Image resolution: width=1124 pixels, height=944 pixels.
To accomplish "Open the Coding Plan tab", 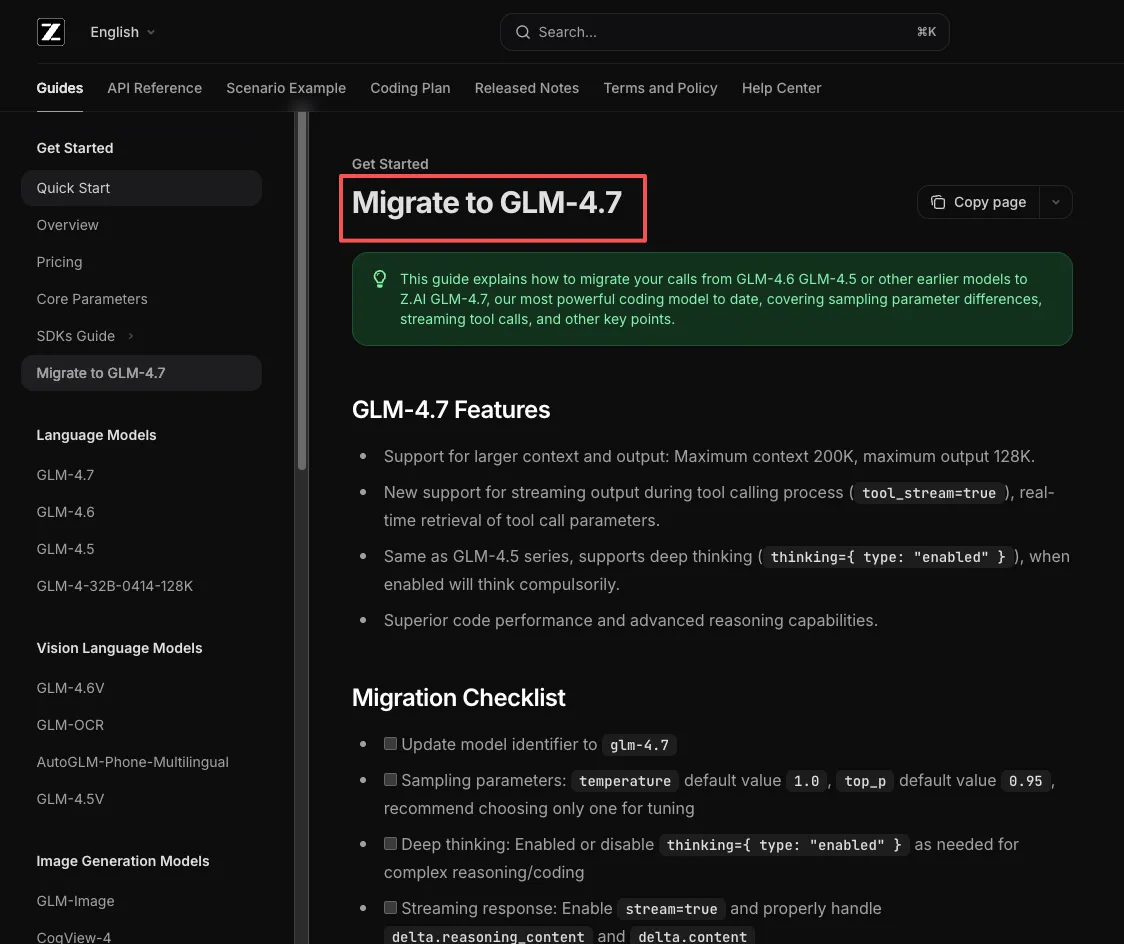I will tap(410, 88).
